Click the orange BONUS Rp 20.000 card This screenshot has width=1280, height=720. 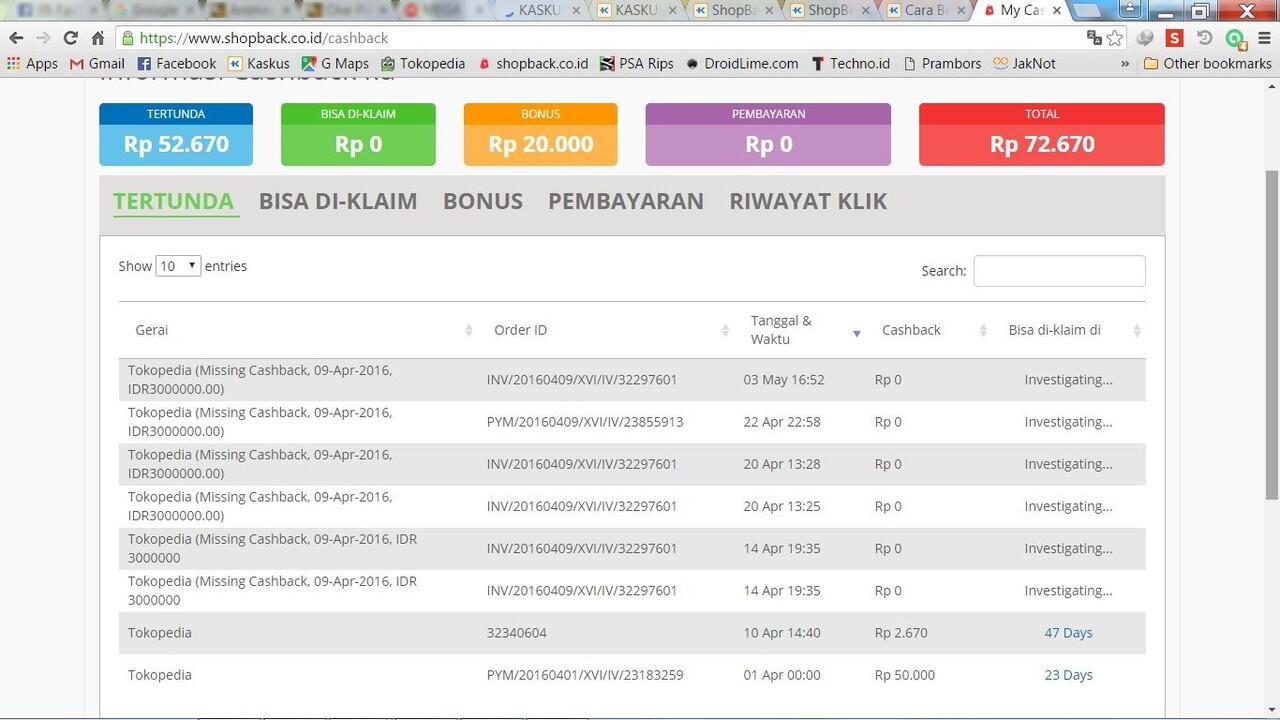coord(540,134)
